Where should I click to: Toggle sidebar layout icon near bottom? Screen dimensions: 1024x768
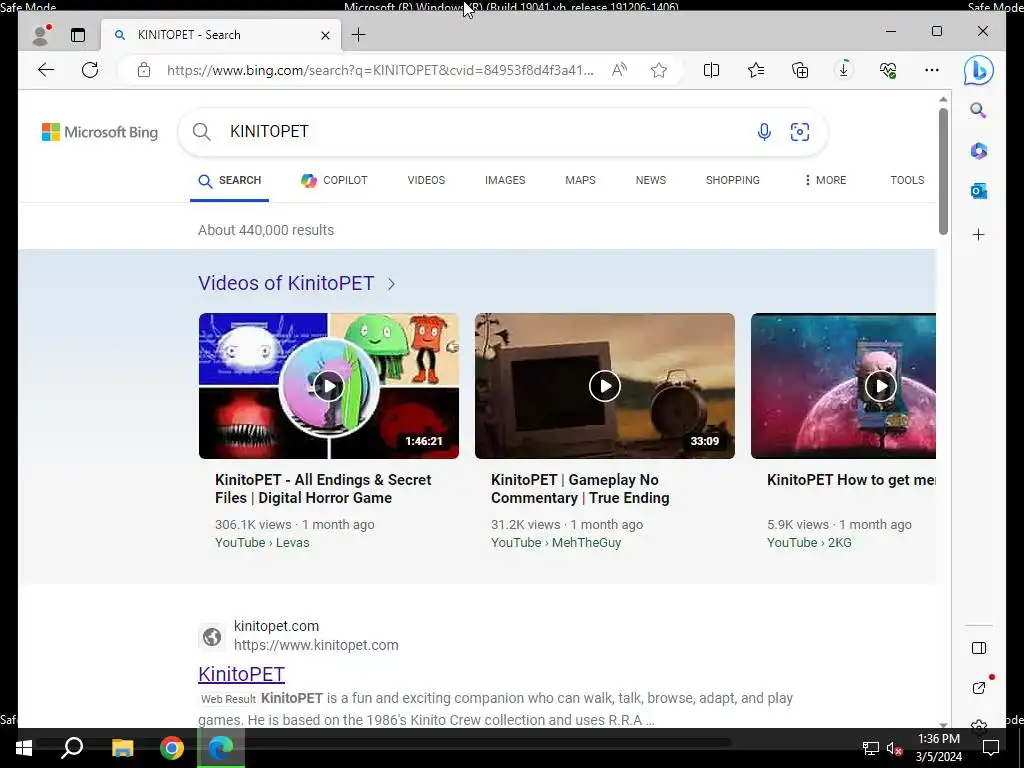[978, 648]
